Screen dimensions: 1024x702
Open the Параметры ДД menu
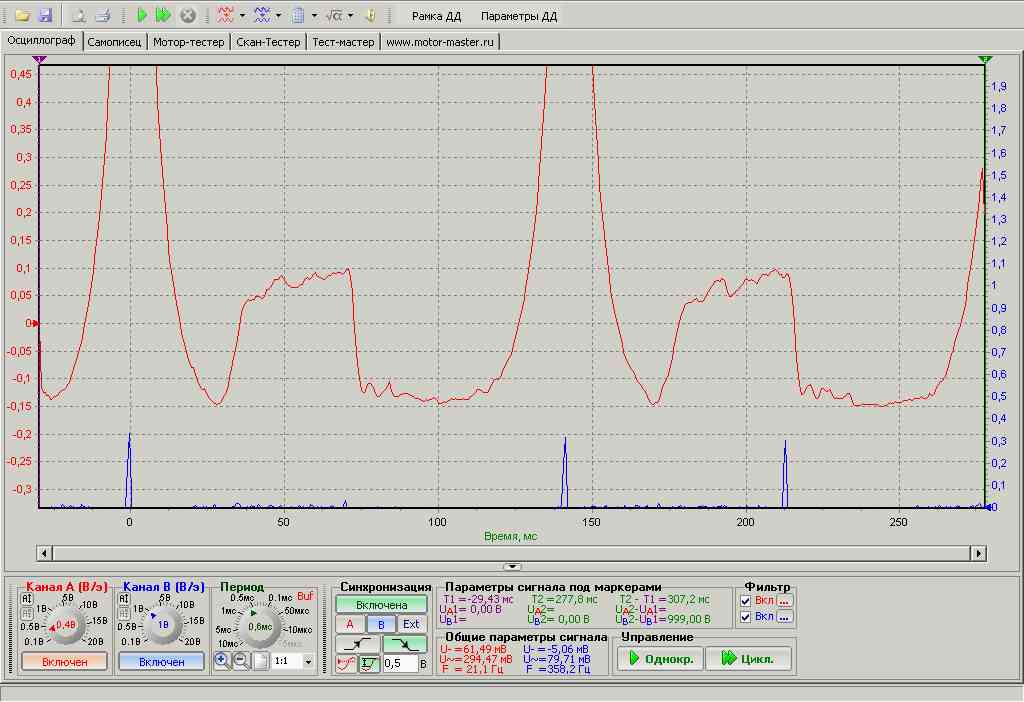click(518, 17)
